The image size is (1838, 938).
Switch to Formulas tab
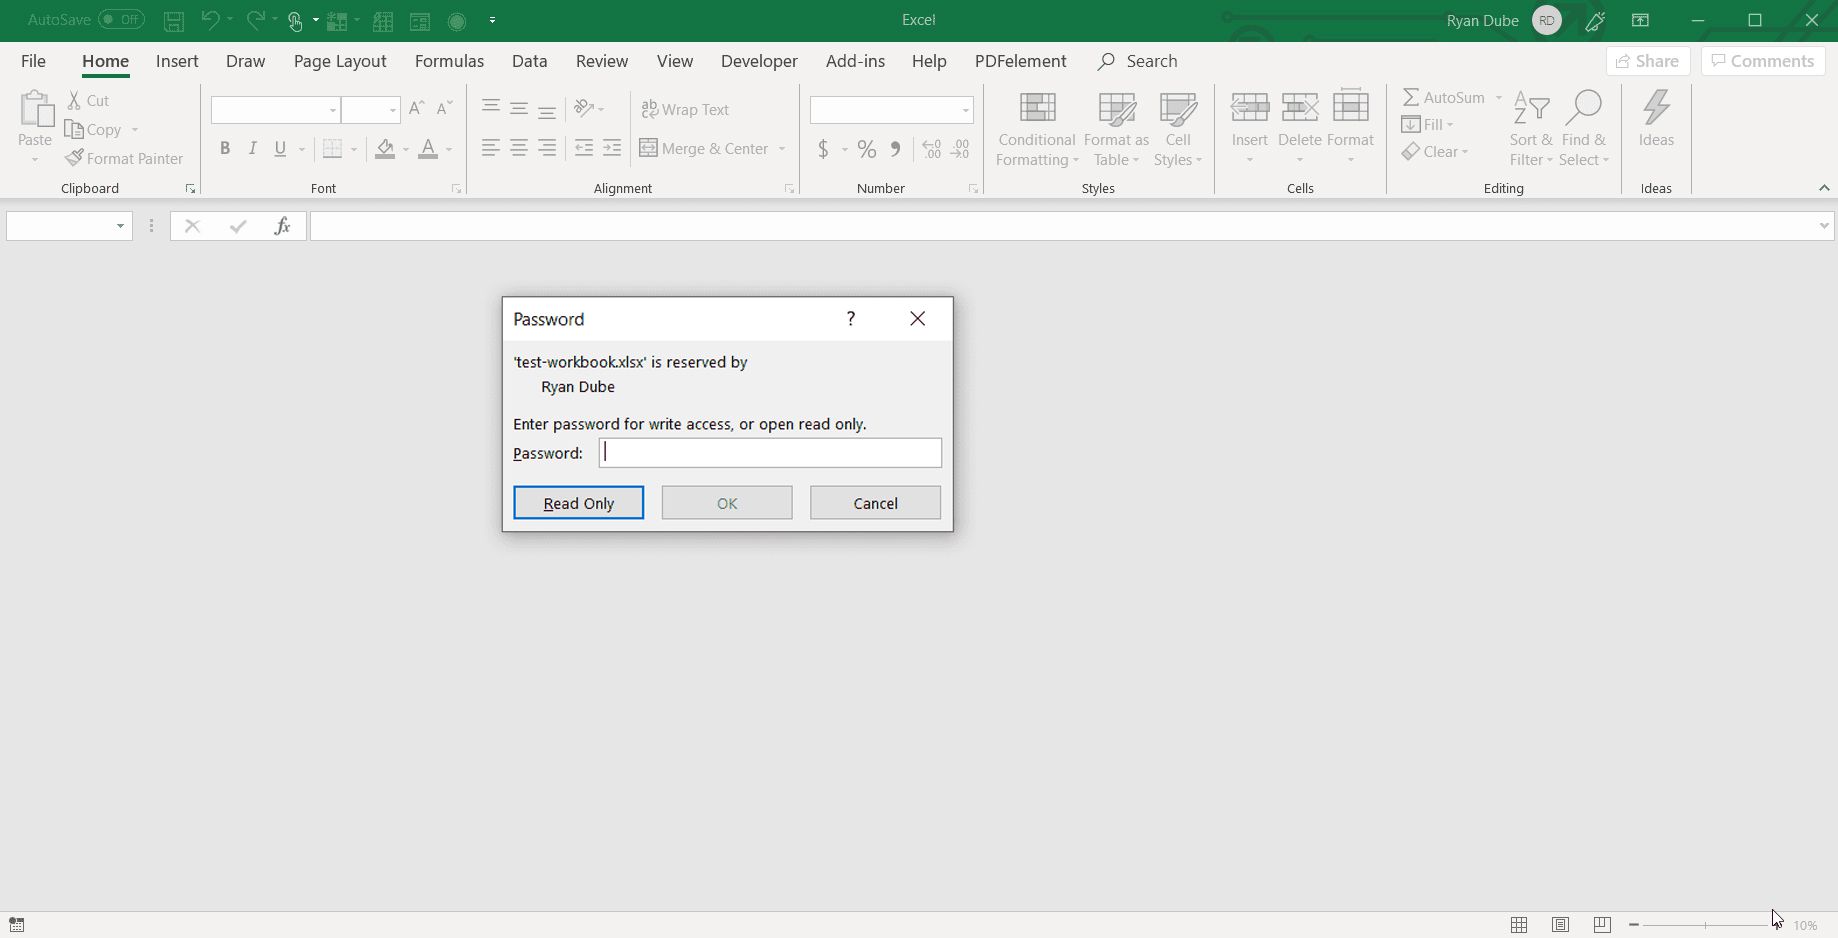(449, 61)
